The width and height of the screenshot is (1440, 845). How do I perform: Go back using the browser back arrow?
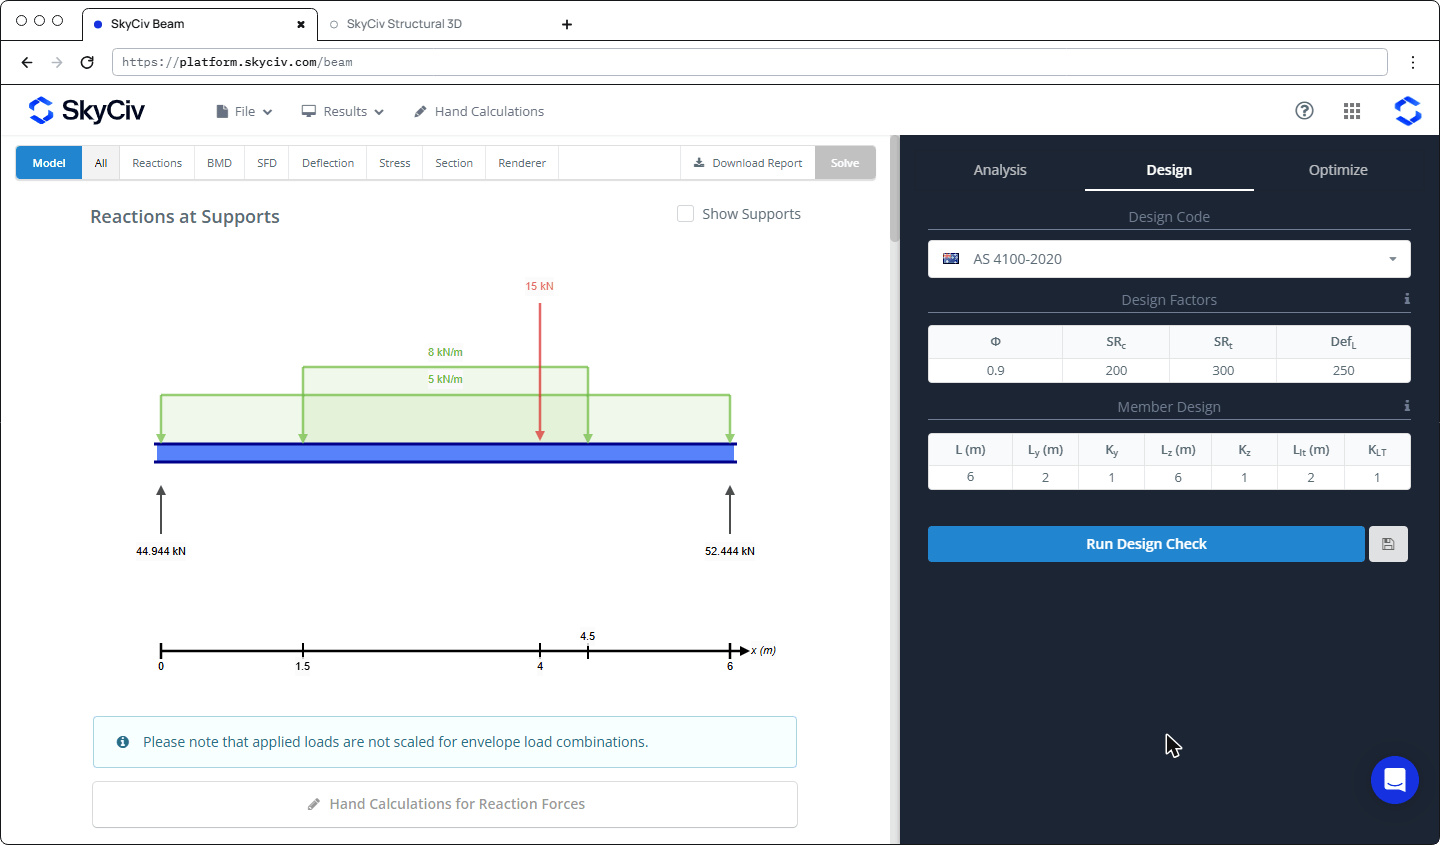[x=27, y=62]
